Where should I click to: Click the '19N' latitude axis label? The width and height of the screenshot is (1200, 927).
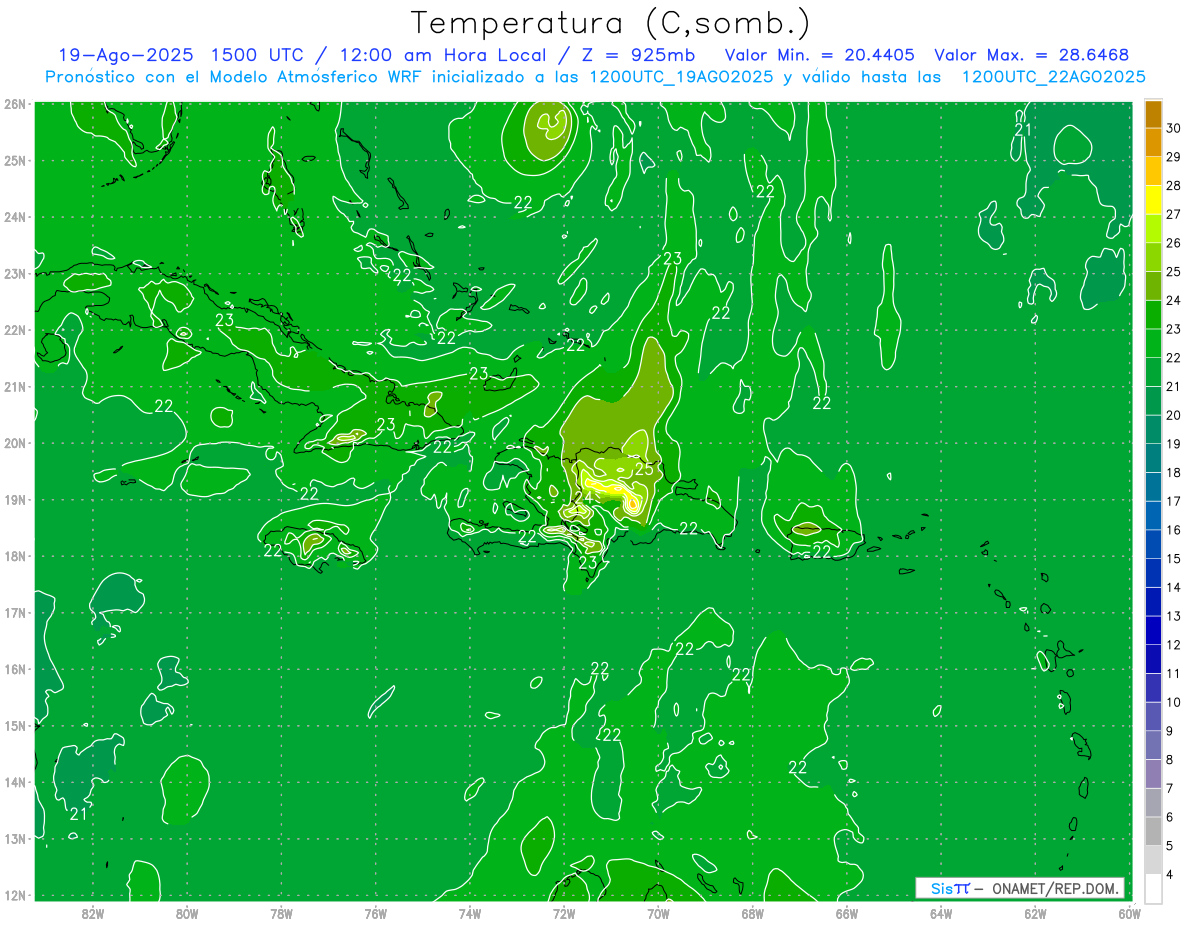(x=15, y=499)
